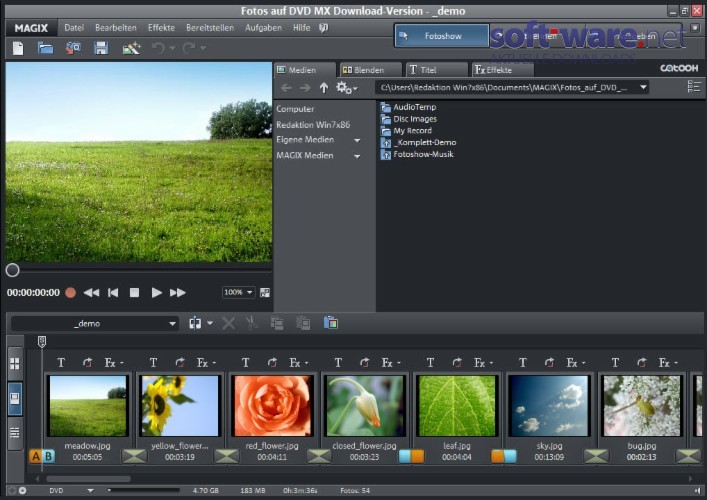Select the storyboard mode toggle
The width and height of the screenshot is (707, 500).
(15, 399)
